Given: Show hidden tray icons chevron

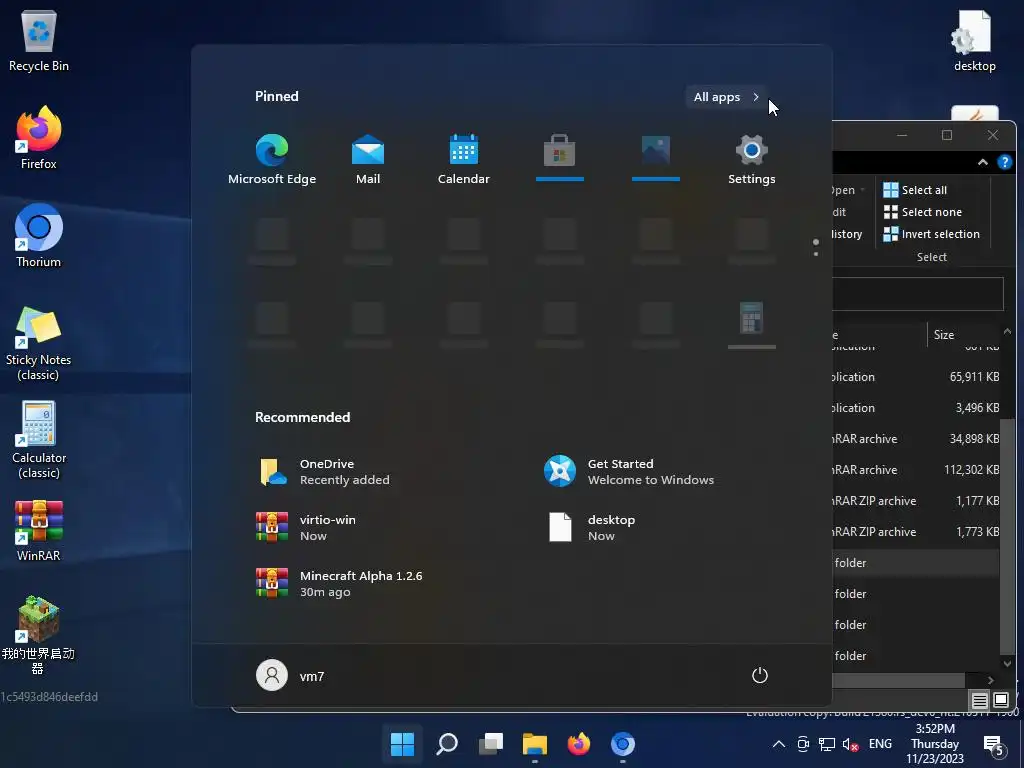Looking at the screenshot, I should click(778, 744).
